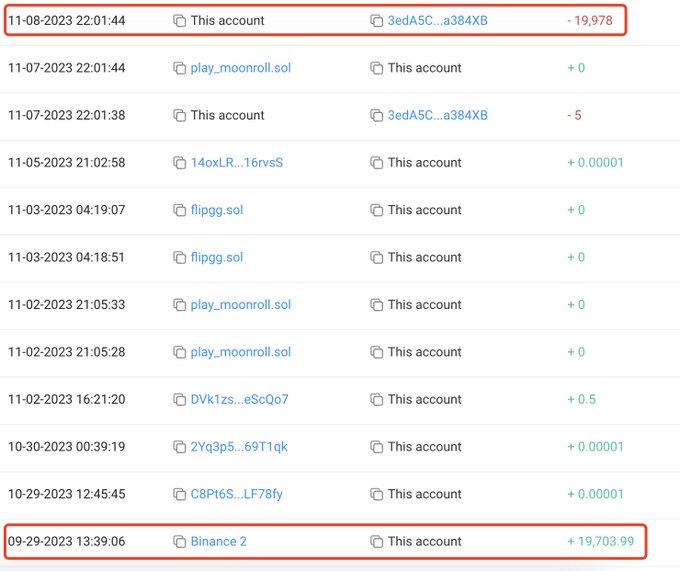Copy DVk1zs...eScQo7 address icon
Image resolution: width=680 pixels, height=571 pixels.
pos(179,399)
